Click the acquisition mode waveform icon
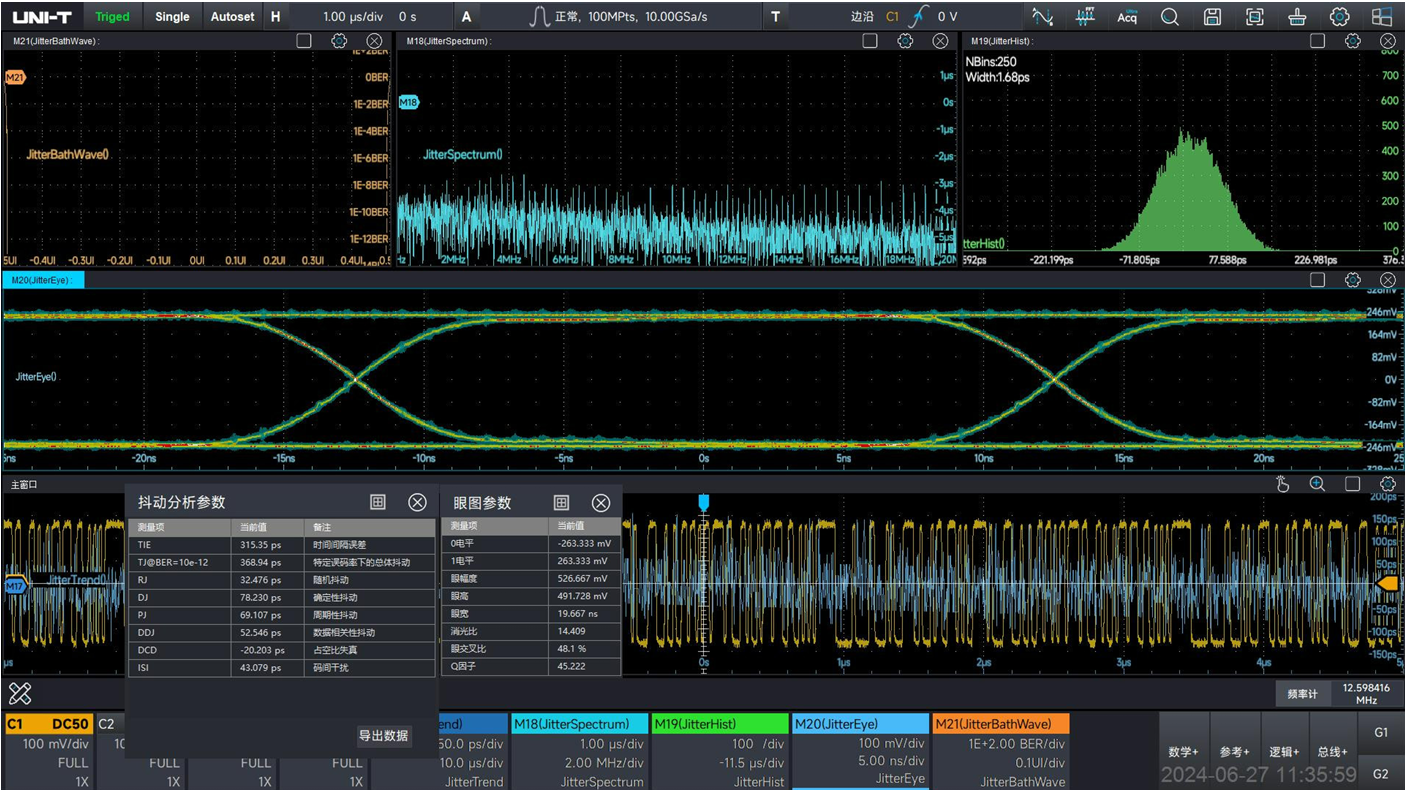 540,16
